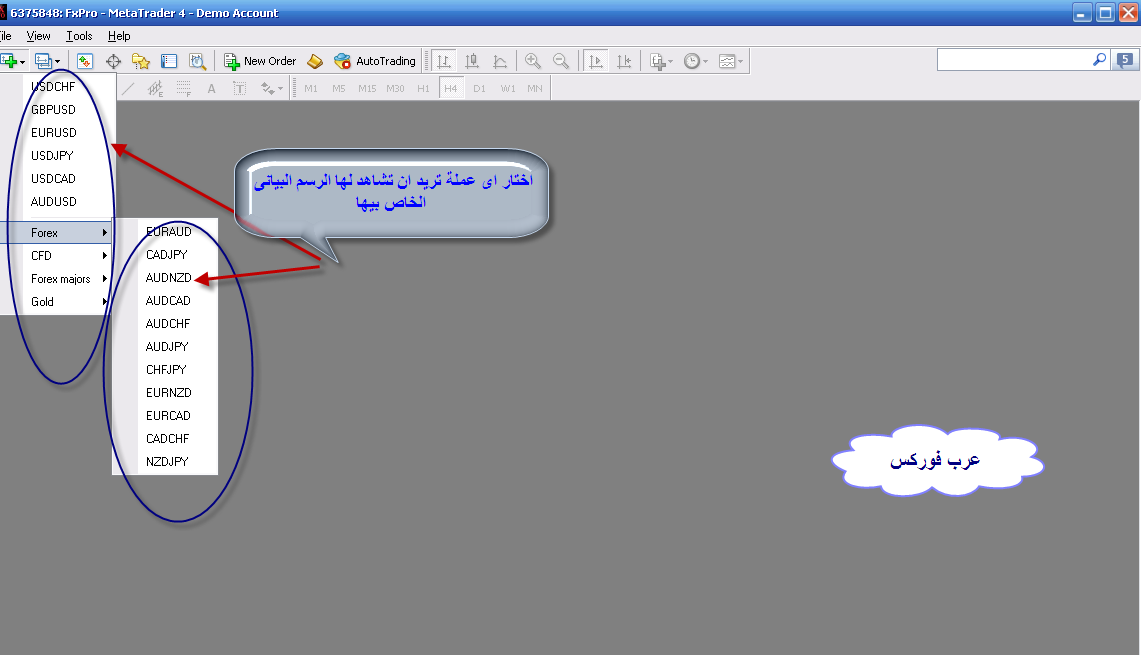Toggle the Terminal panel icon

click(169, 61)
